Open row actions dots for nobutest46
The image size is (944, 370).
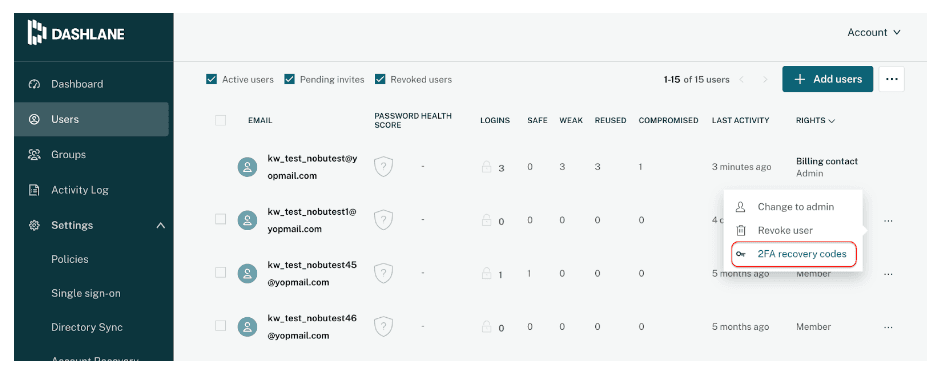(x=888, y=327)
